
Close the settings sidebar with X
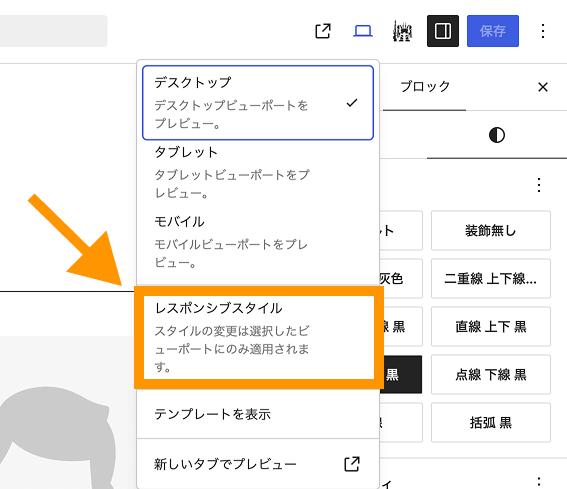pyautogui.click(x=543, y=87)
